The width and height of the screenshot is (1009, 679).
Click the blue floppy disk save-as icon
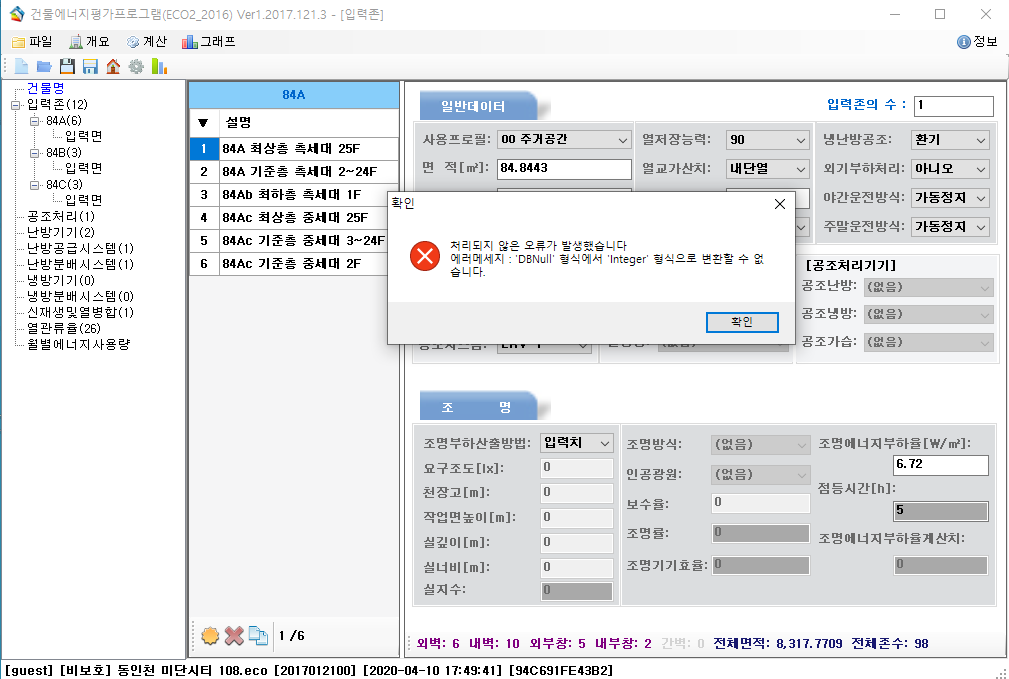tap(90, 66)
